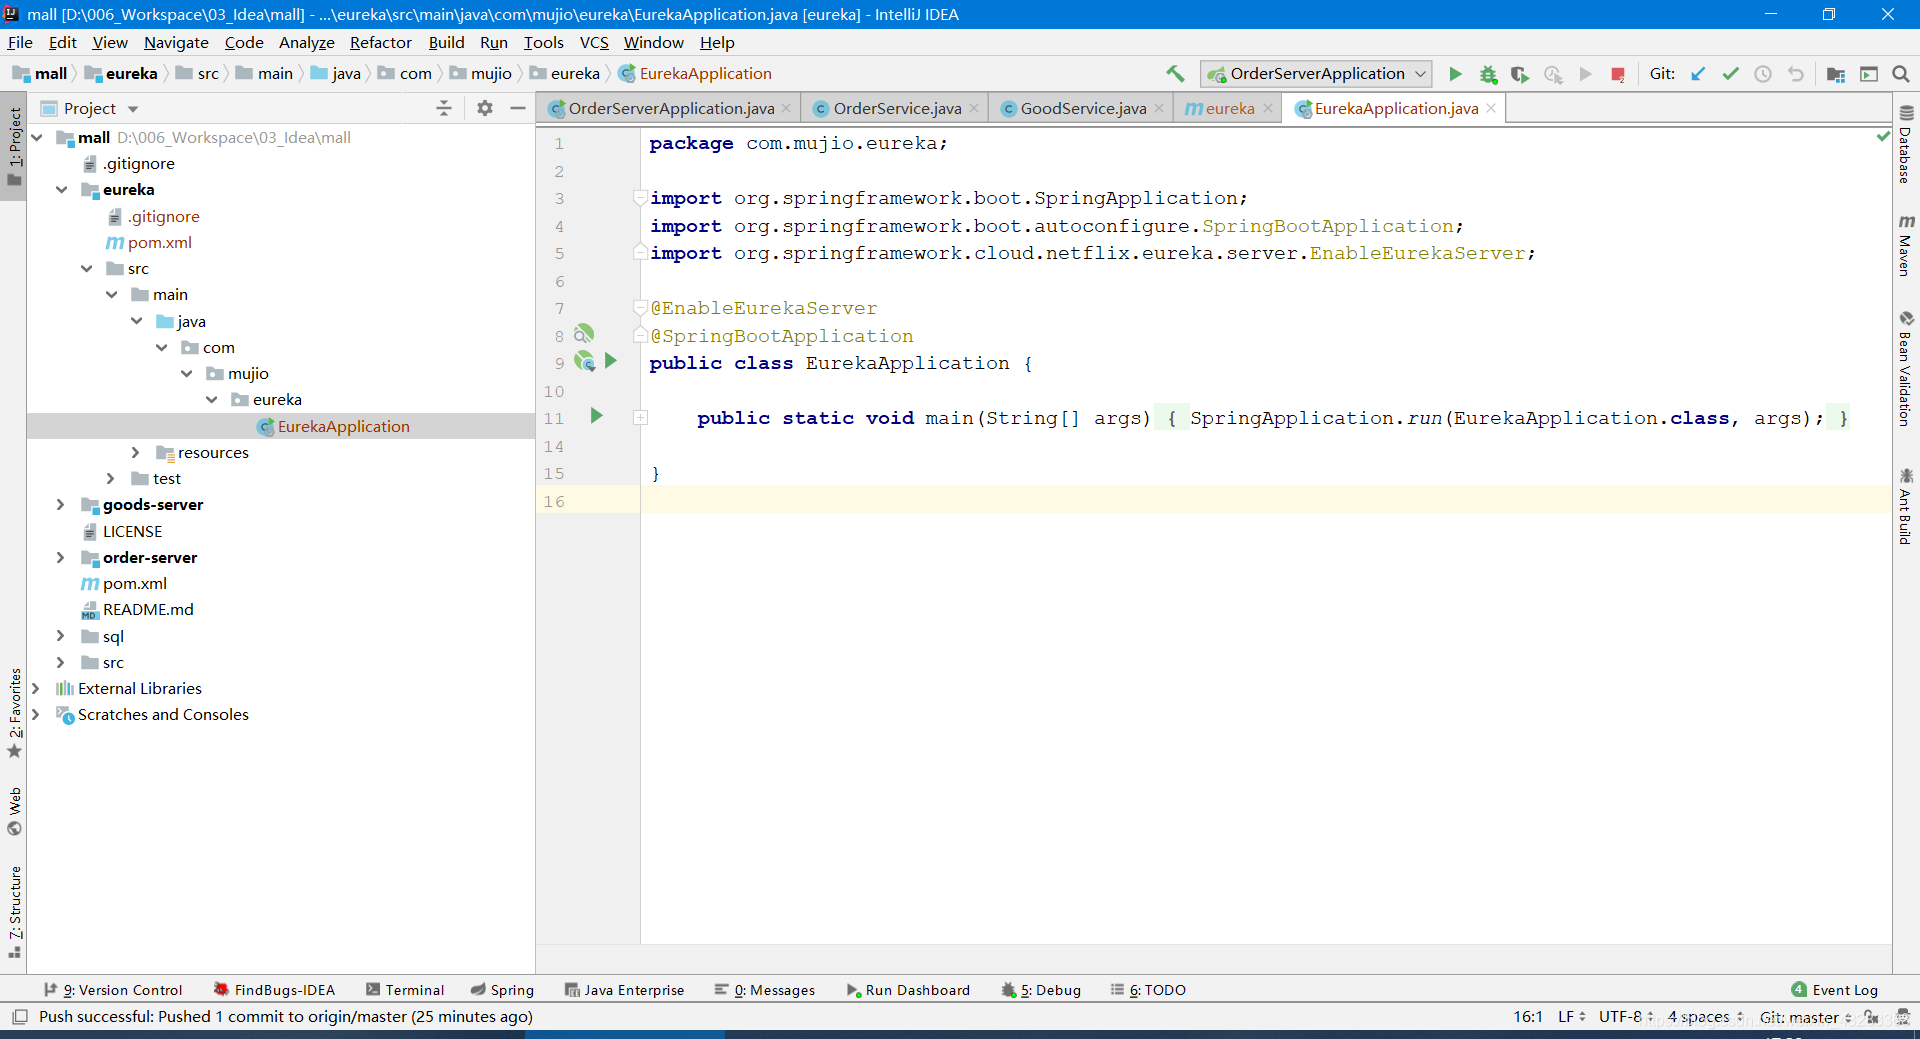
Task: Open the run configuration dropdown OrderServerApplication
Action: pyautogui.click(x=1317, y=74)
